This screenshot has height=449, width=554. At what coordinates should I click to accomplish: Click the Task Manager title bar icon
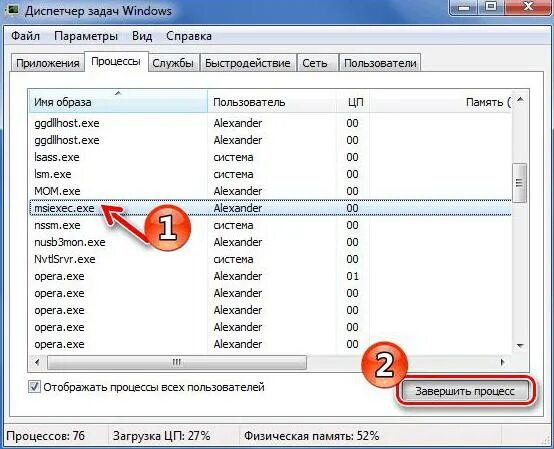(13, 9)
